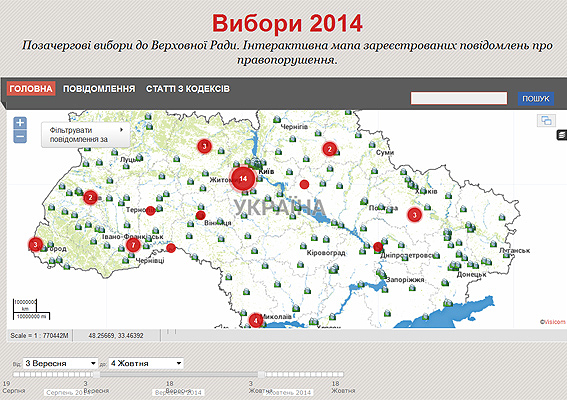Zoom out with the minus button
The image size is (567, 400).
point(20,137)
